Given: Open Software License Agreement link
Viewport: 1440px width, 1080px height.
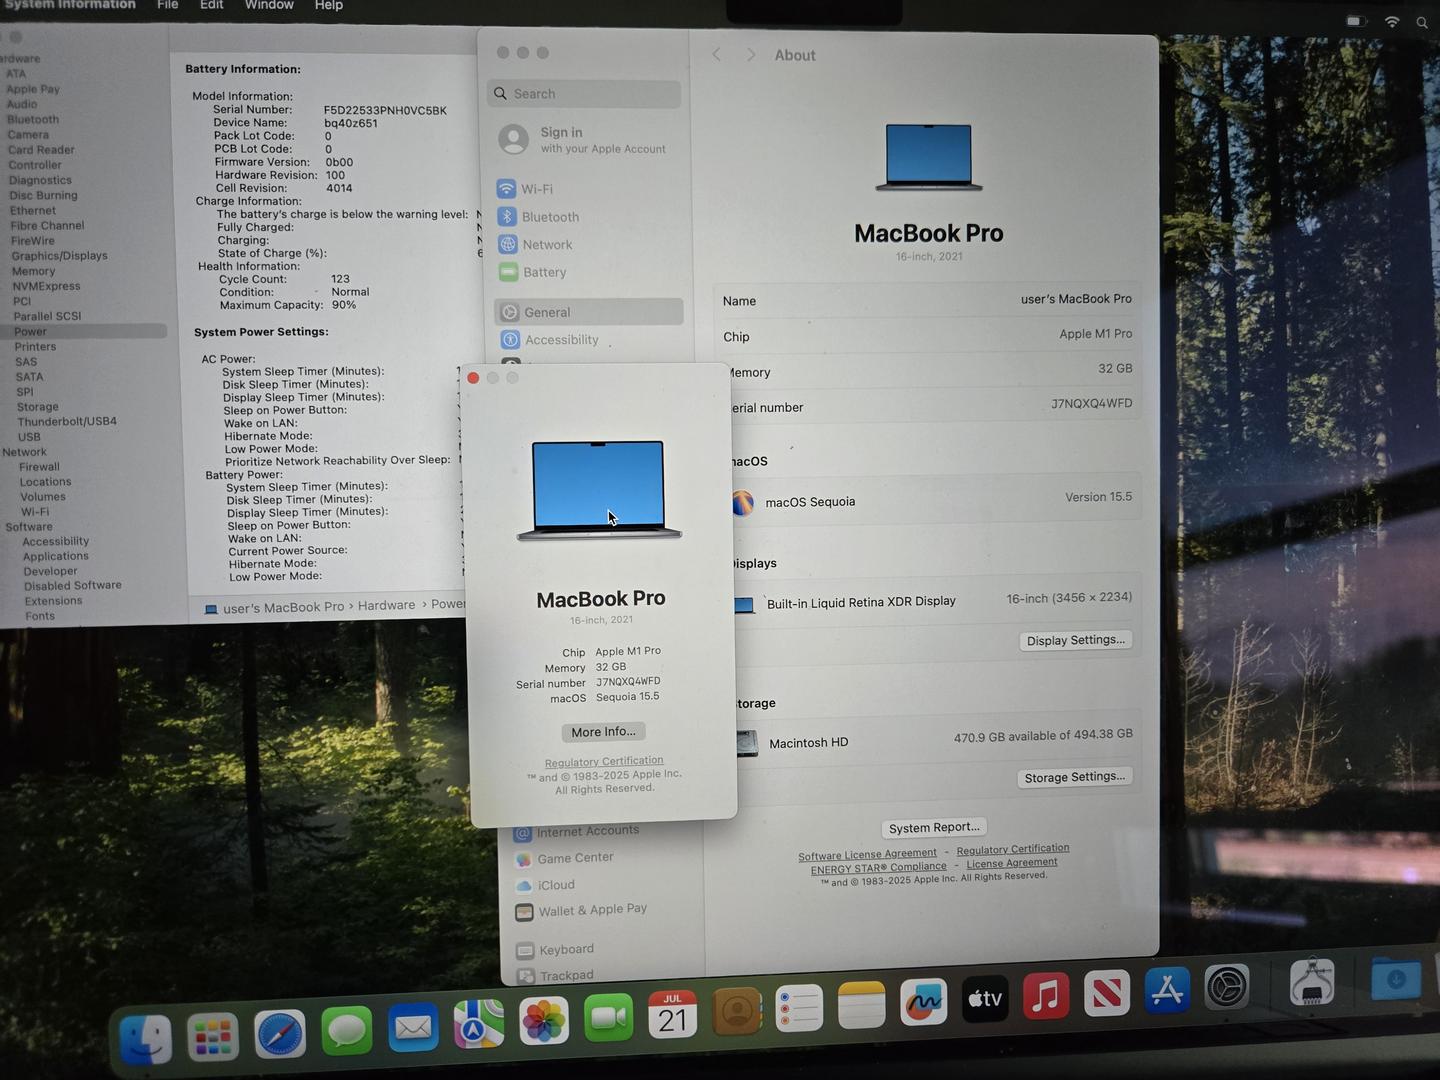Looking at the screenshot, I should (867, 855).
